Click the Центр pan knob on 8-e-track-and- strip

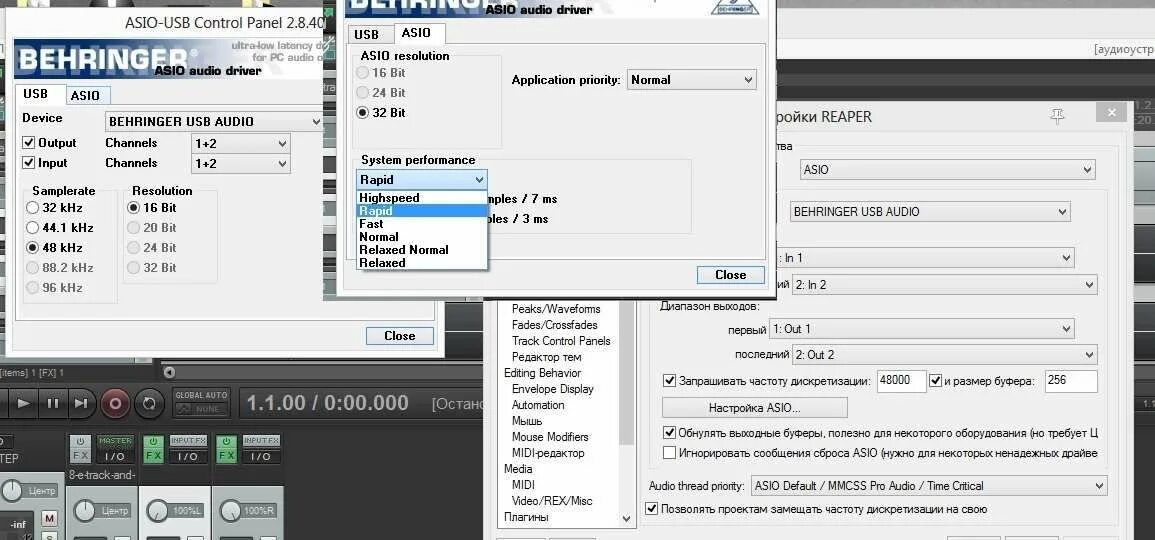coord(85,511)
